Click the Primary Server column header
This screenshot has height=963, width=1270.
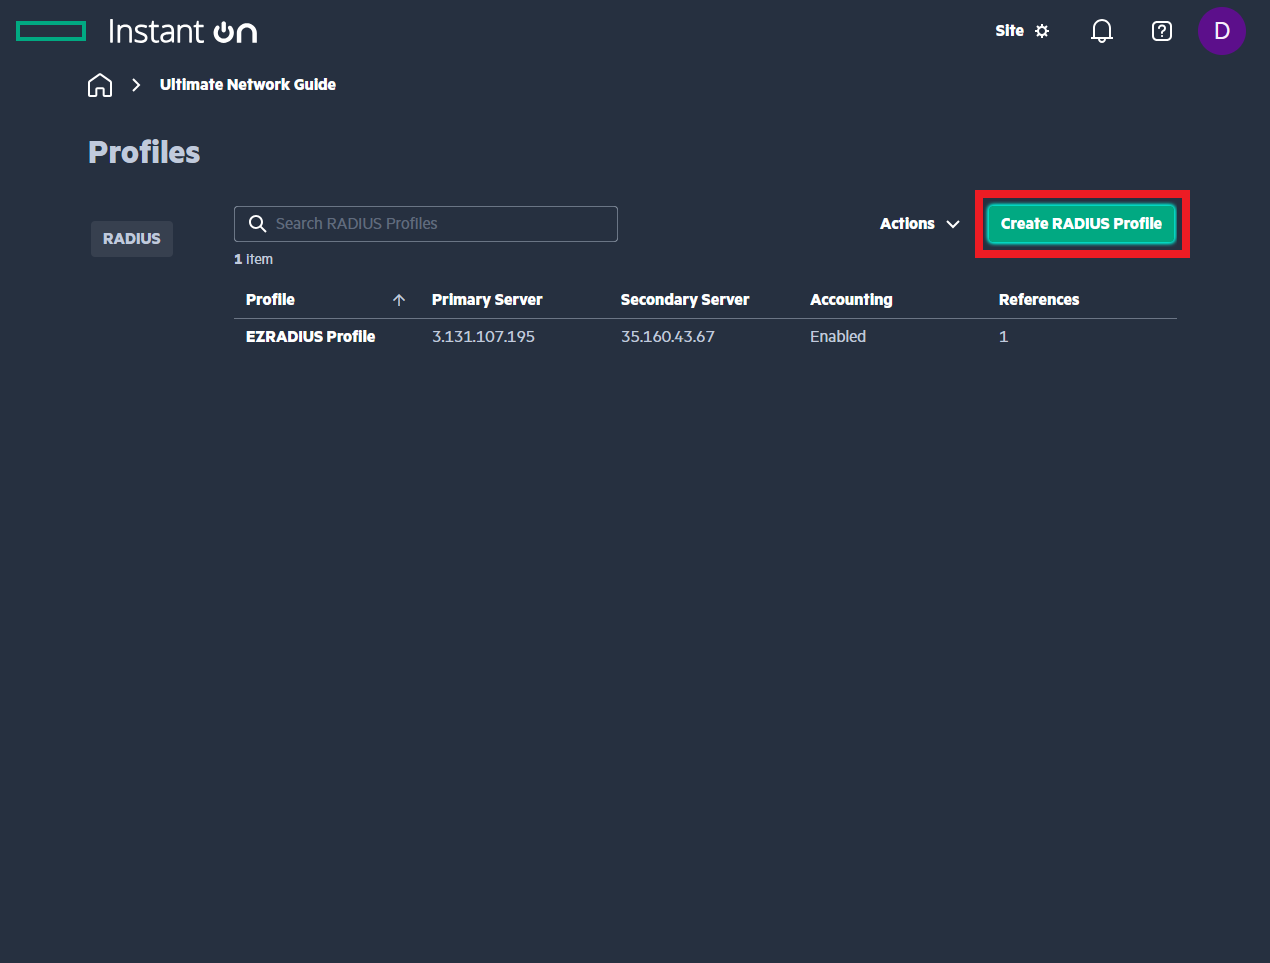tap(487, 300)
